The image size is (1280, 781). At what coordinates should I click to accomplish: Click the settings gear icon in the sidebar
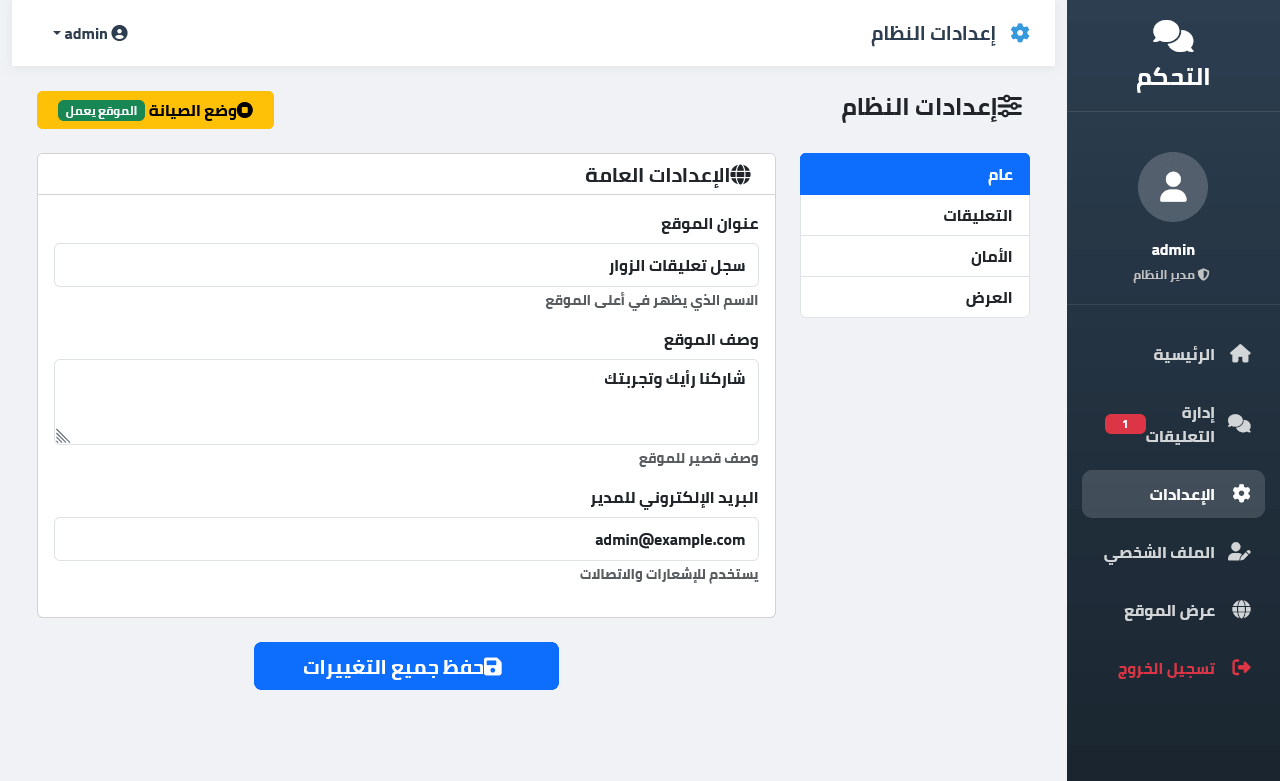pyautogui.click(x=1241, y=494)
